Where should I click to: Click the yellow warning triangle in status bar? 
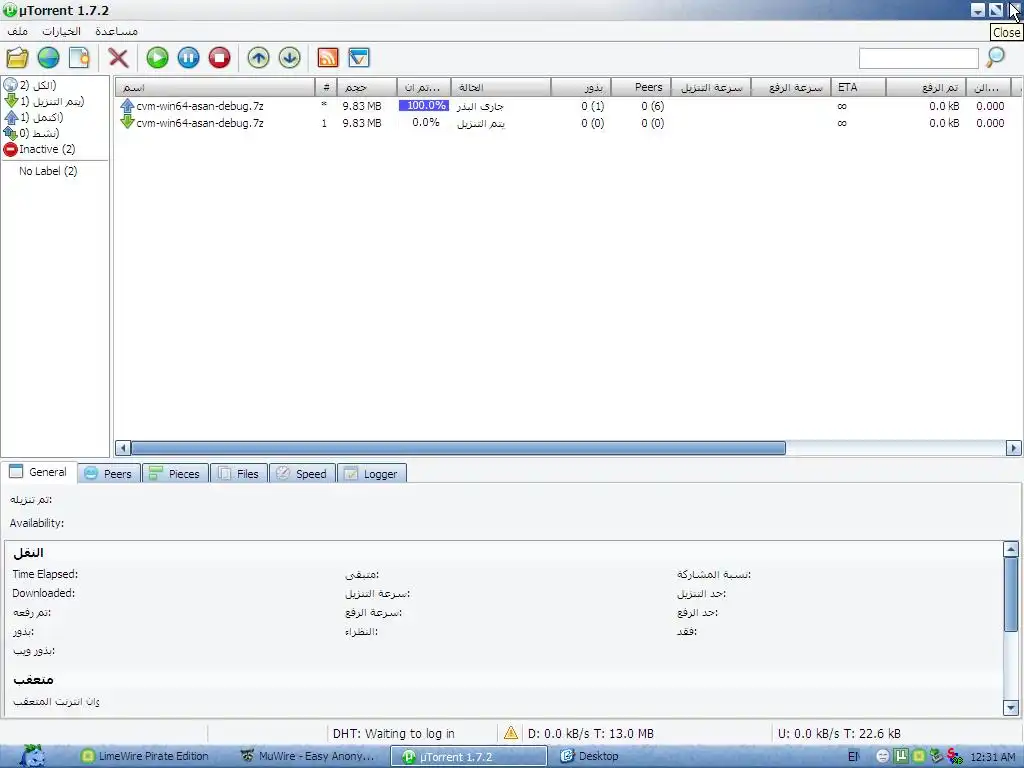pyautogui.click(x=511, y=733)
